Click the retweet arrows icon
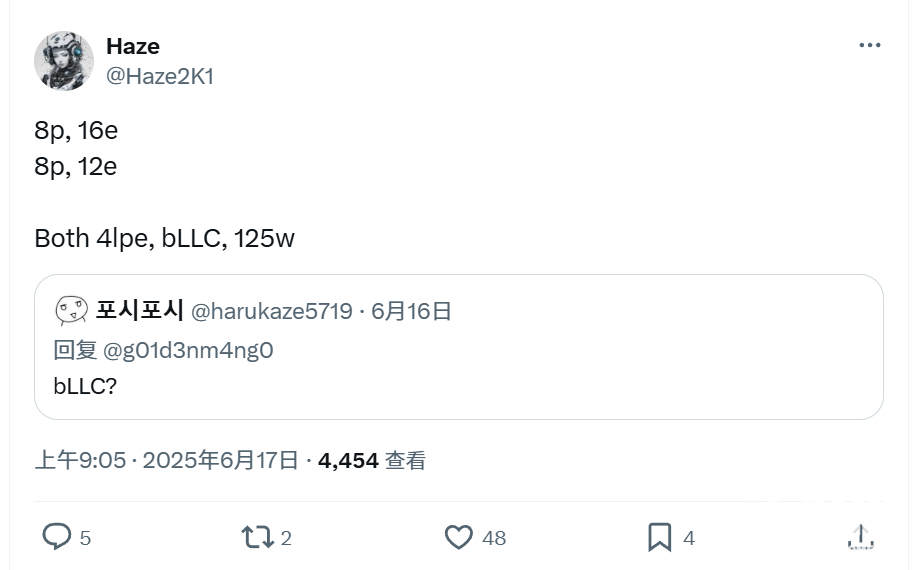The image size is (914, 570). [258, 537]
